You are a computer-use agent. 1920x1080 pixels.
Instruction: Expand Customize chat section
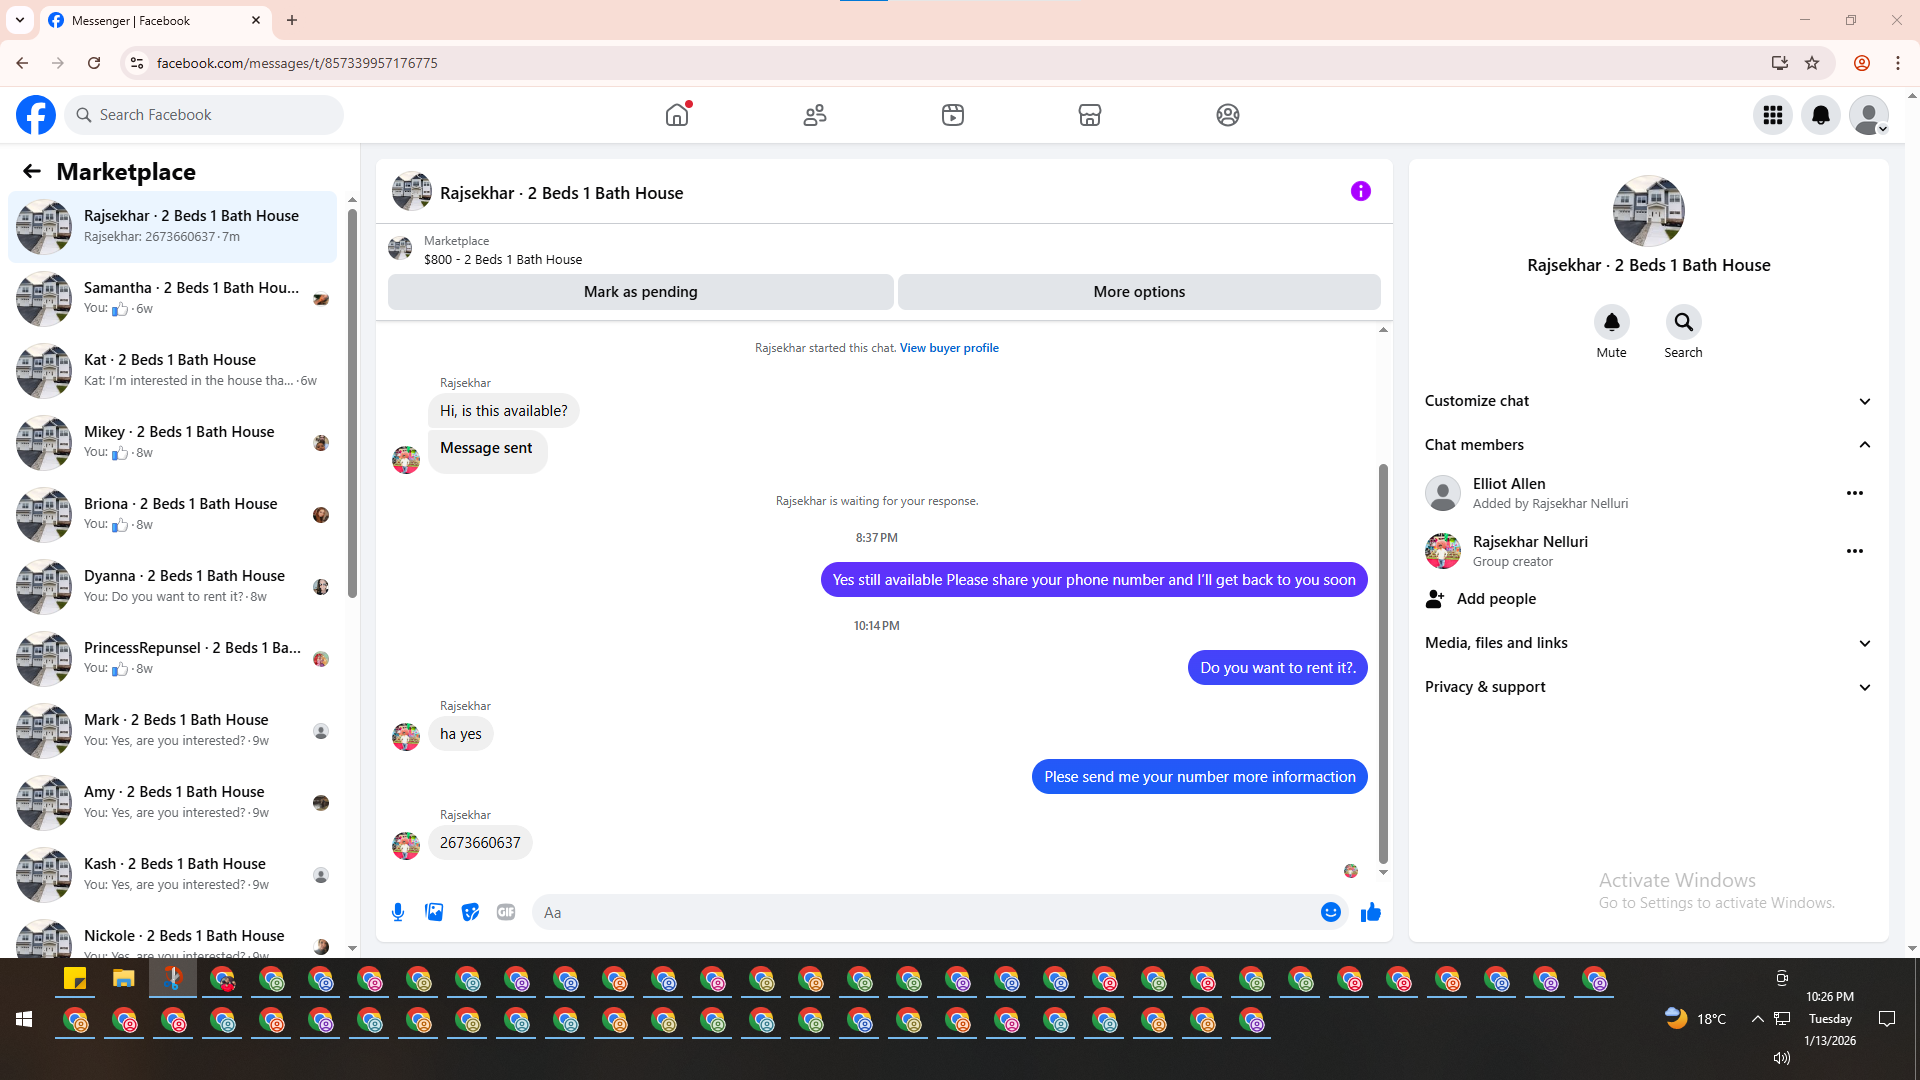(1647, 401)
